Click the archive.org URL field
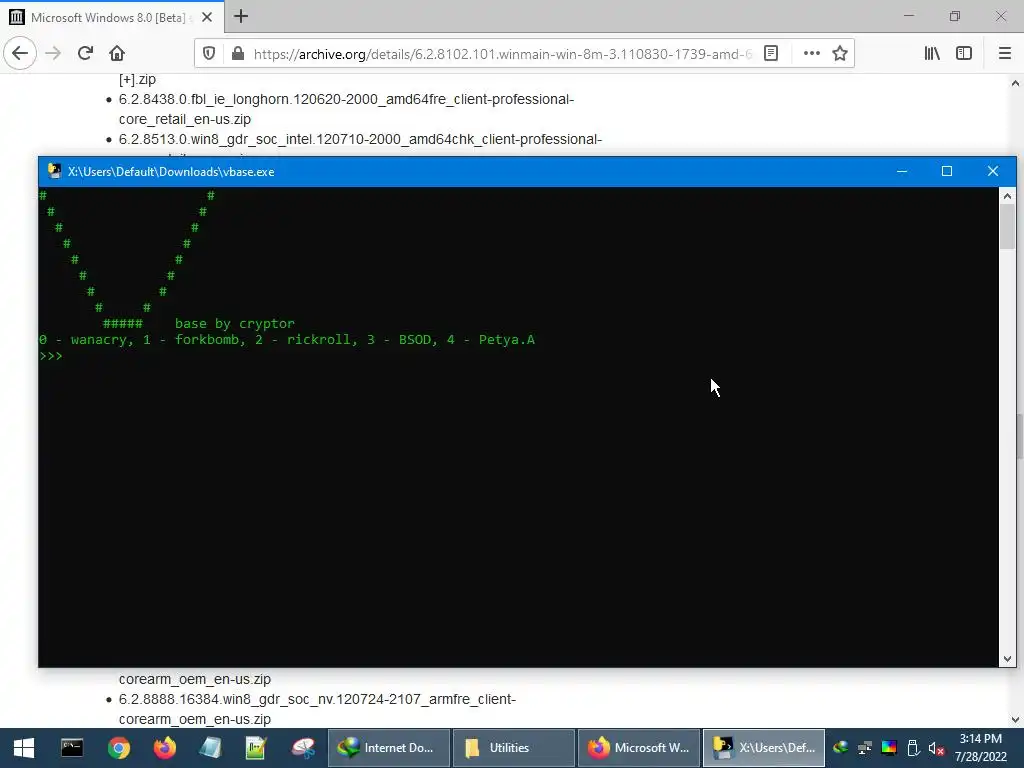Viewport: 1024px width, 768px height. click(x=503, y=54)
